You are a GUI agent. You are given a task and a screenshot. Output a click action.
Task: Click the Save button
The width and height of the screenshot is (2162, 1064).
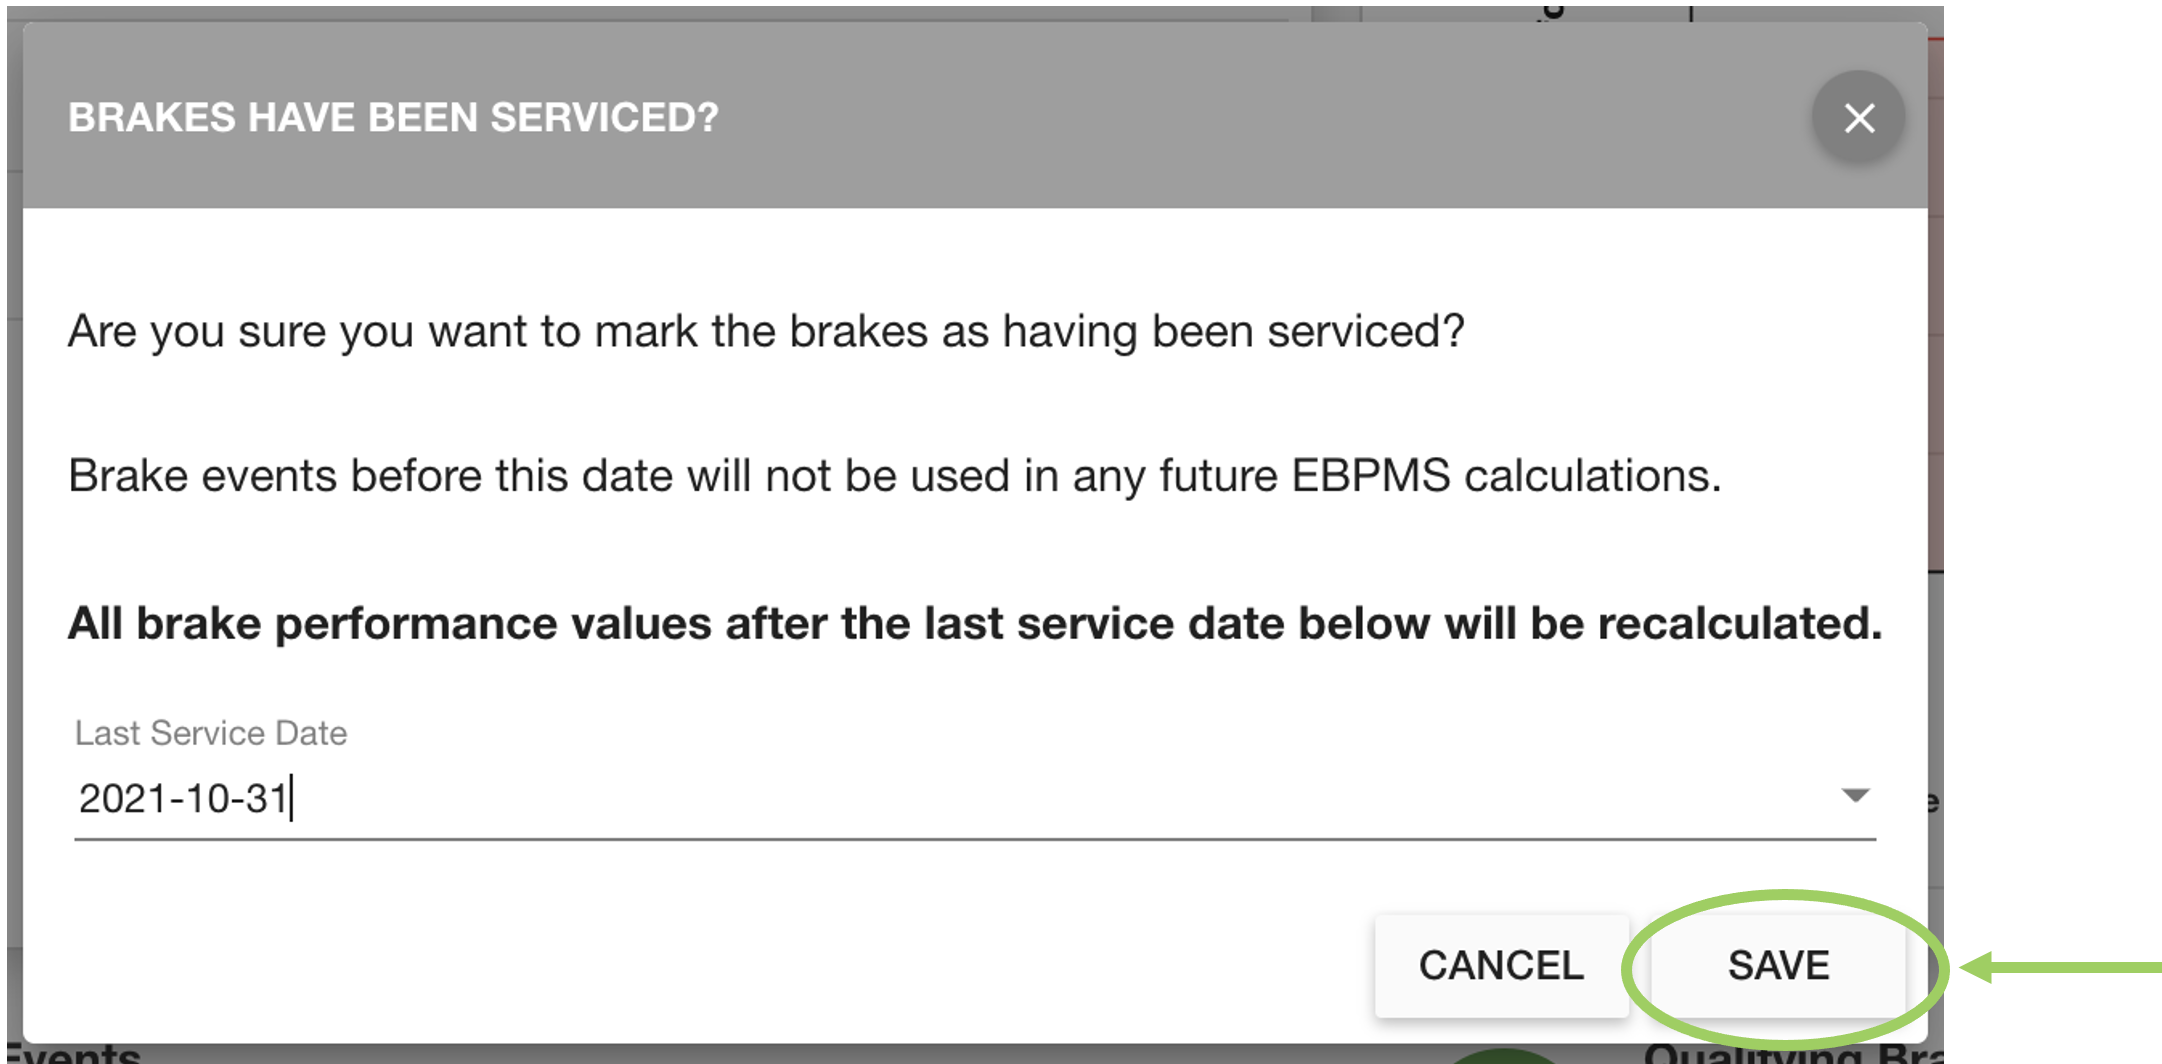[x=1778, y=966]
